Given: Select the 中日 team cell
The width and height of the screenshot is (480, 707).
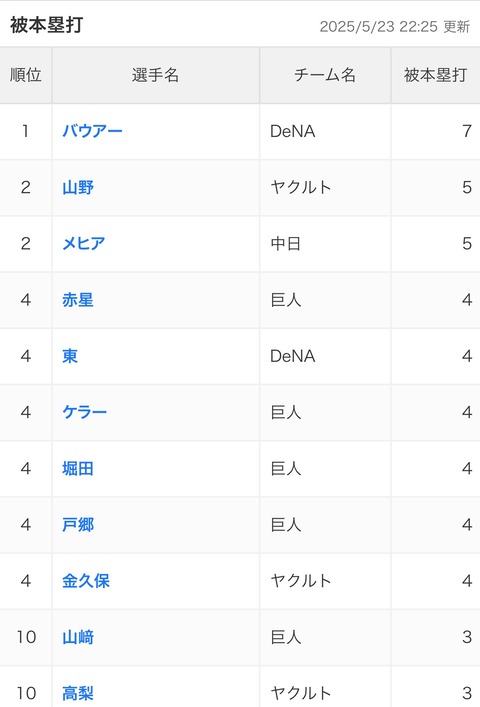Looking at the screenshot, I should [x=325, y=243].
